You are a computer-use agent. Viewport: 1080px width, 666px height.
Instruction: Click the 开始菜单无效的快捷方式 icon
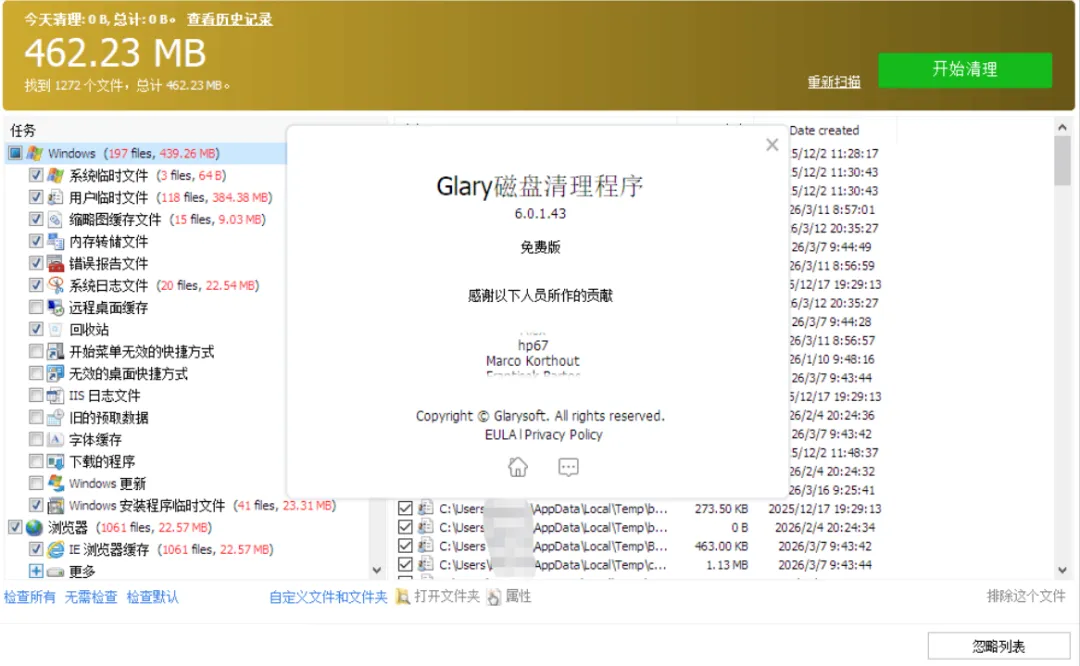click(x=56, y=351)
